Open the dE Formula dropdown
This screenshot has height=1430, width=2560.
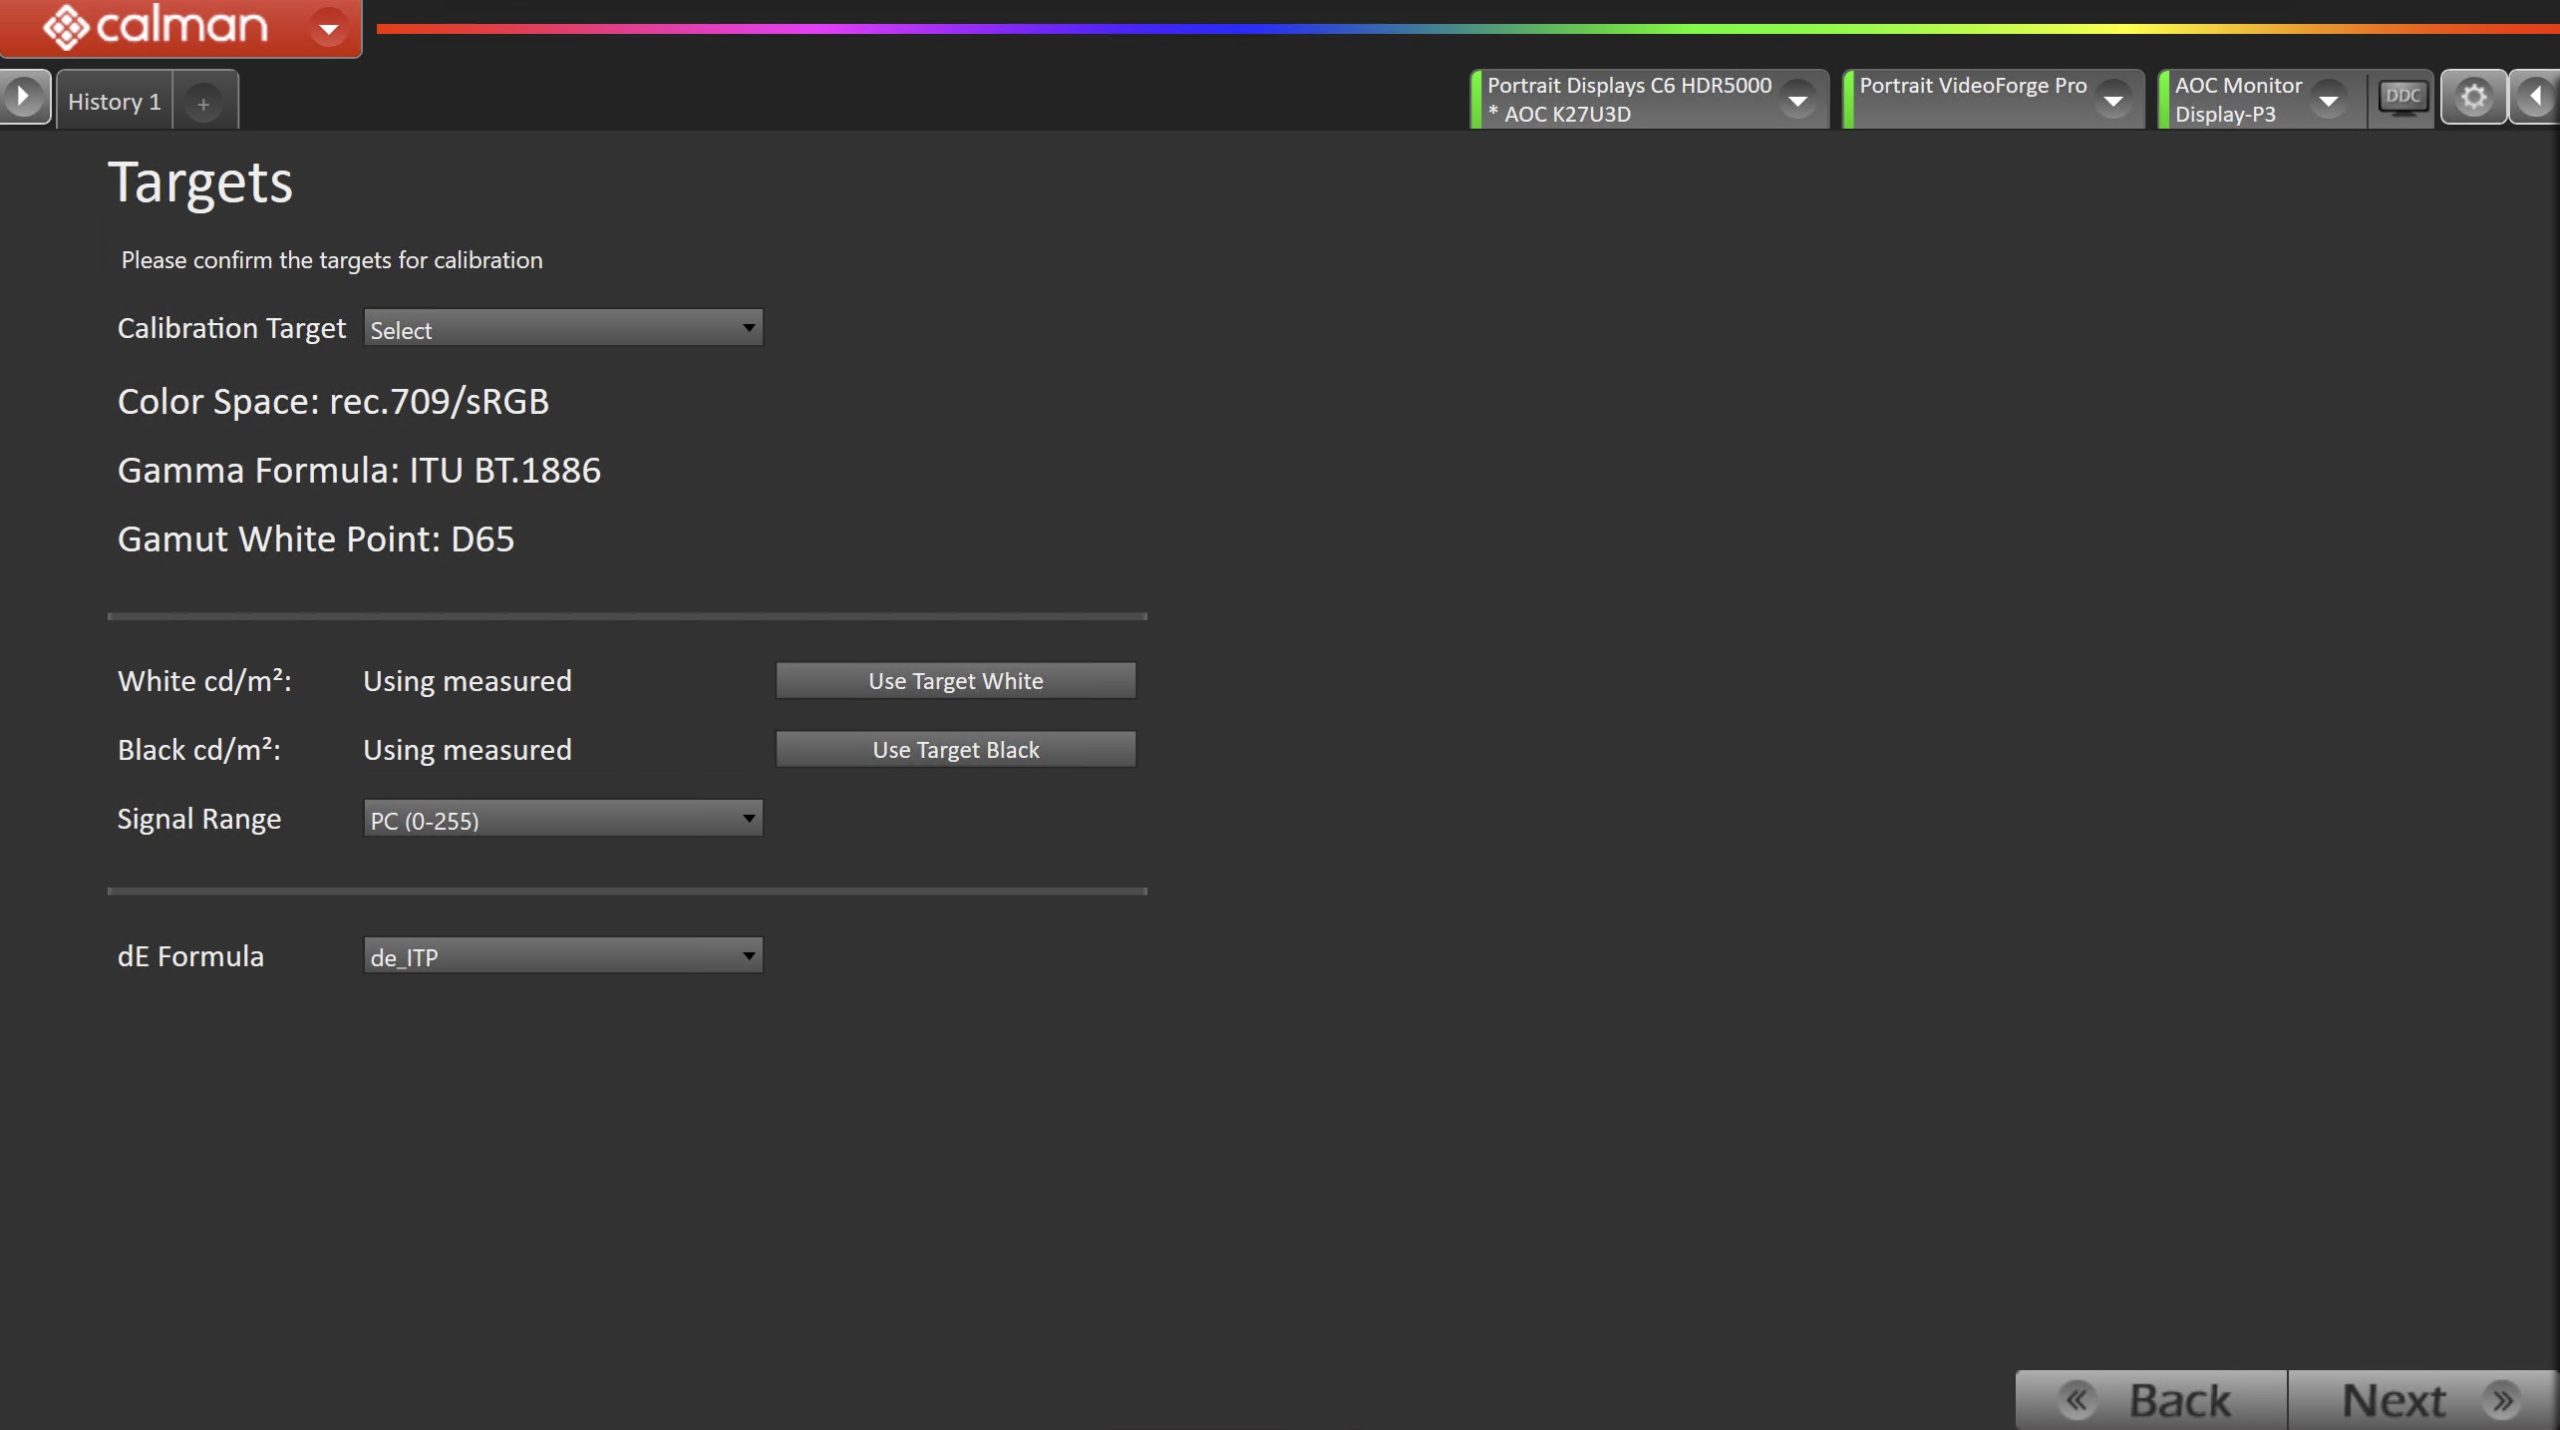tap(563, 956)
